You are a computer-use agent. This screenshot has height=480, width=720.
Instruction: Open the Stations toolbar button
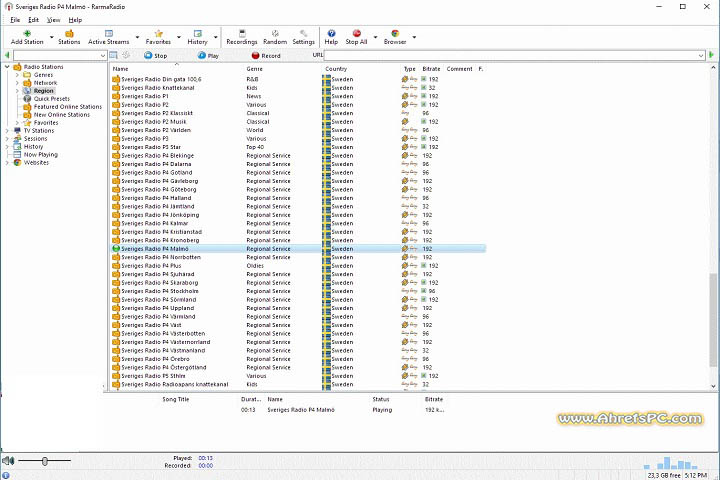[69, 37]
